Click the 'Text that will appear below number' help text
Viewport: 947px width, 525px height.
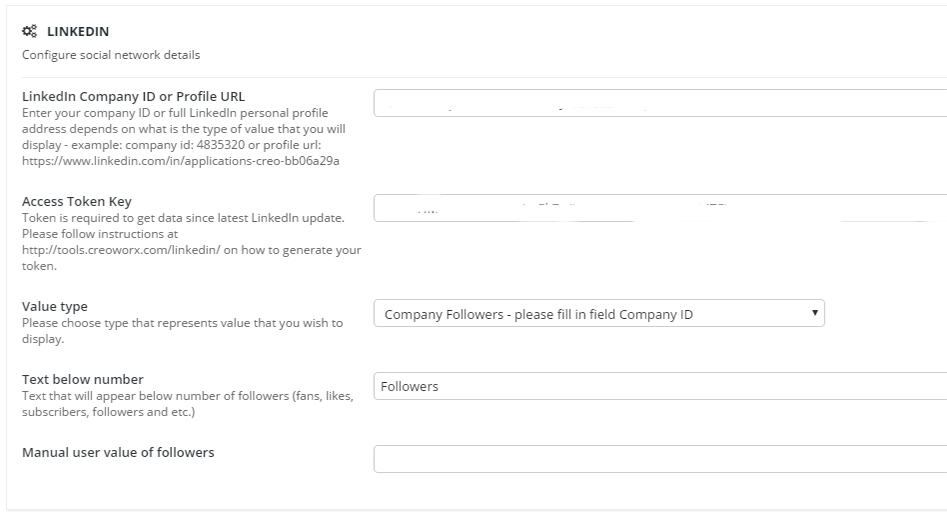pos(187,396)
